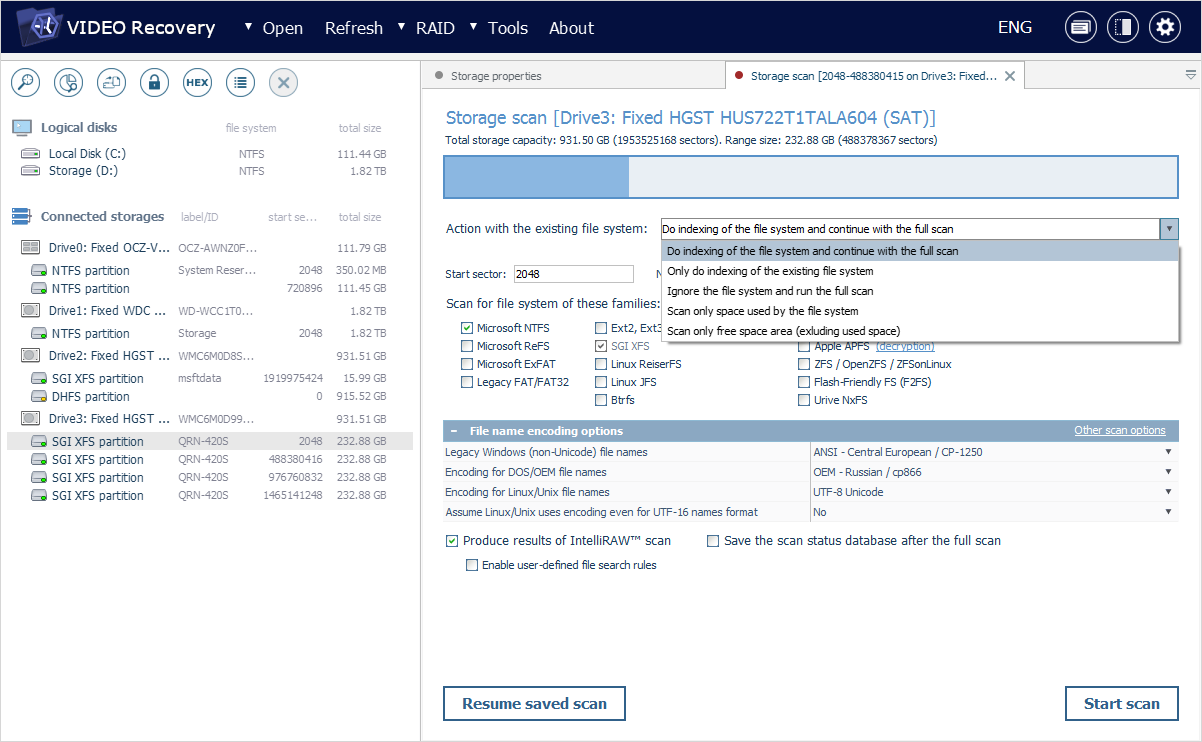The image size is (1202, 742).
Task: Click the padlock icon in the toolbar
Action: point(154,83)
